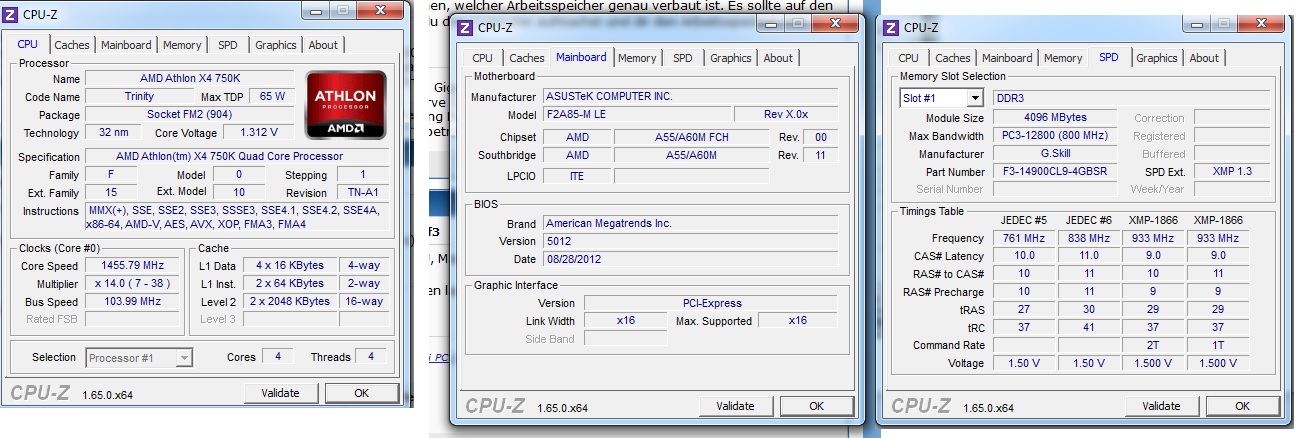Click the BIOS version value 5012

[x=688, y=242]
